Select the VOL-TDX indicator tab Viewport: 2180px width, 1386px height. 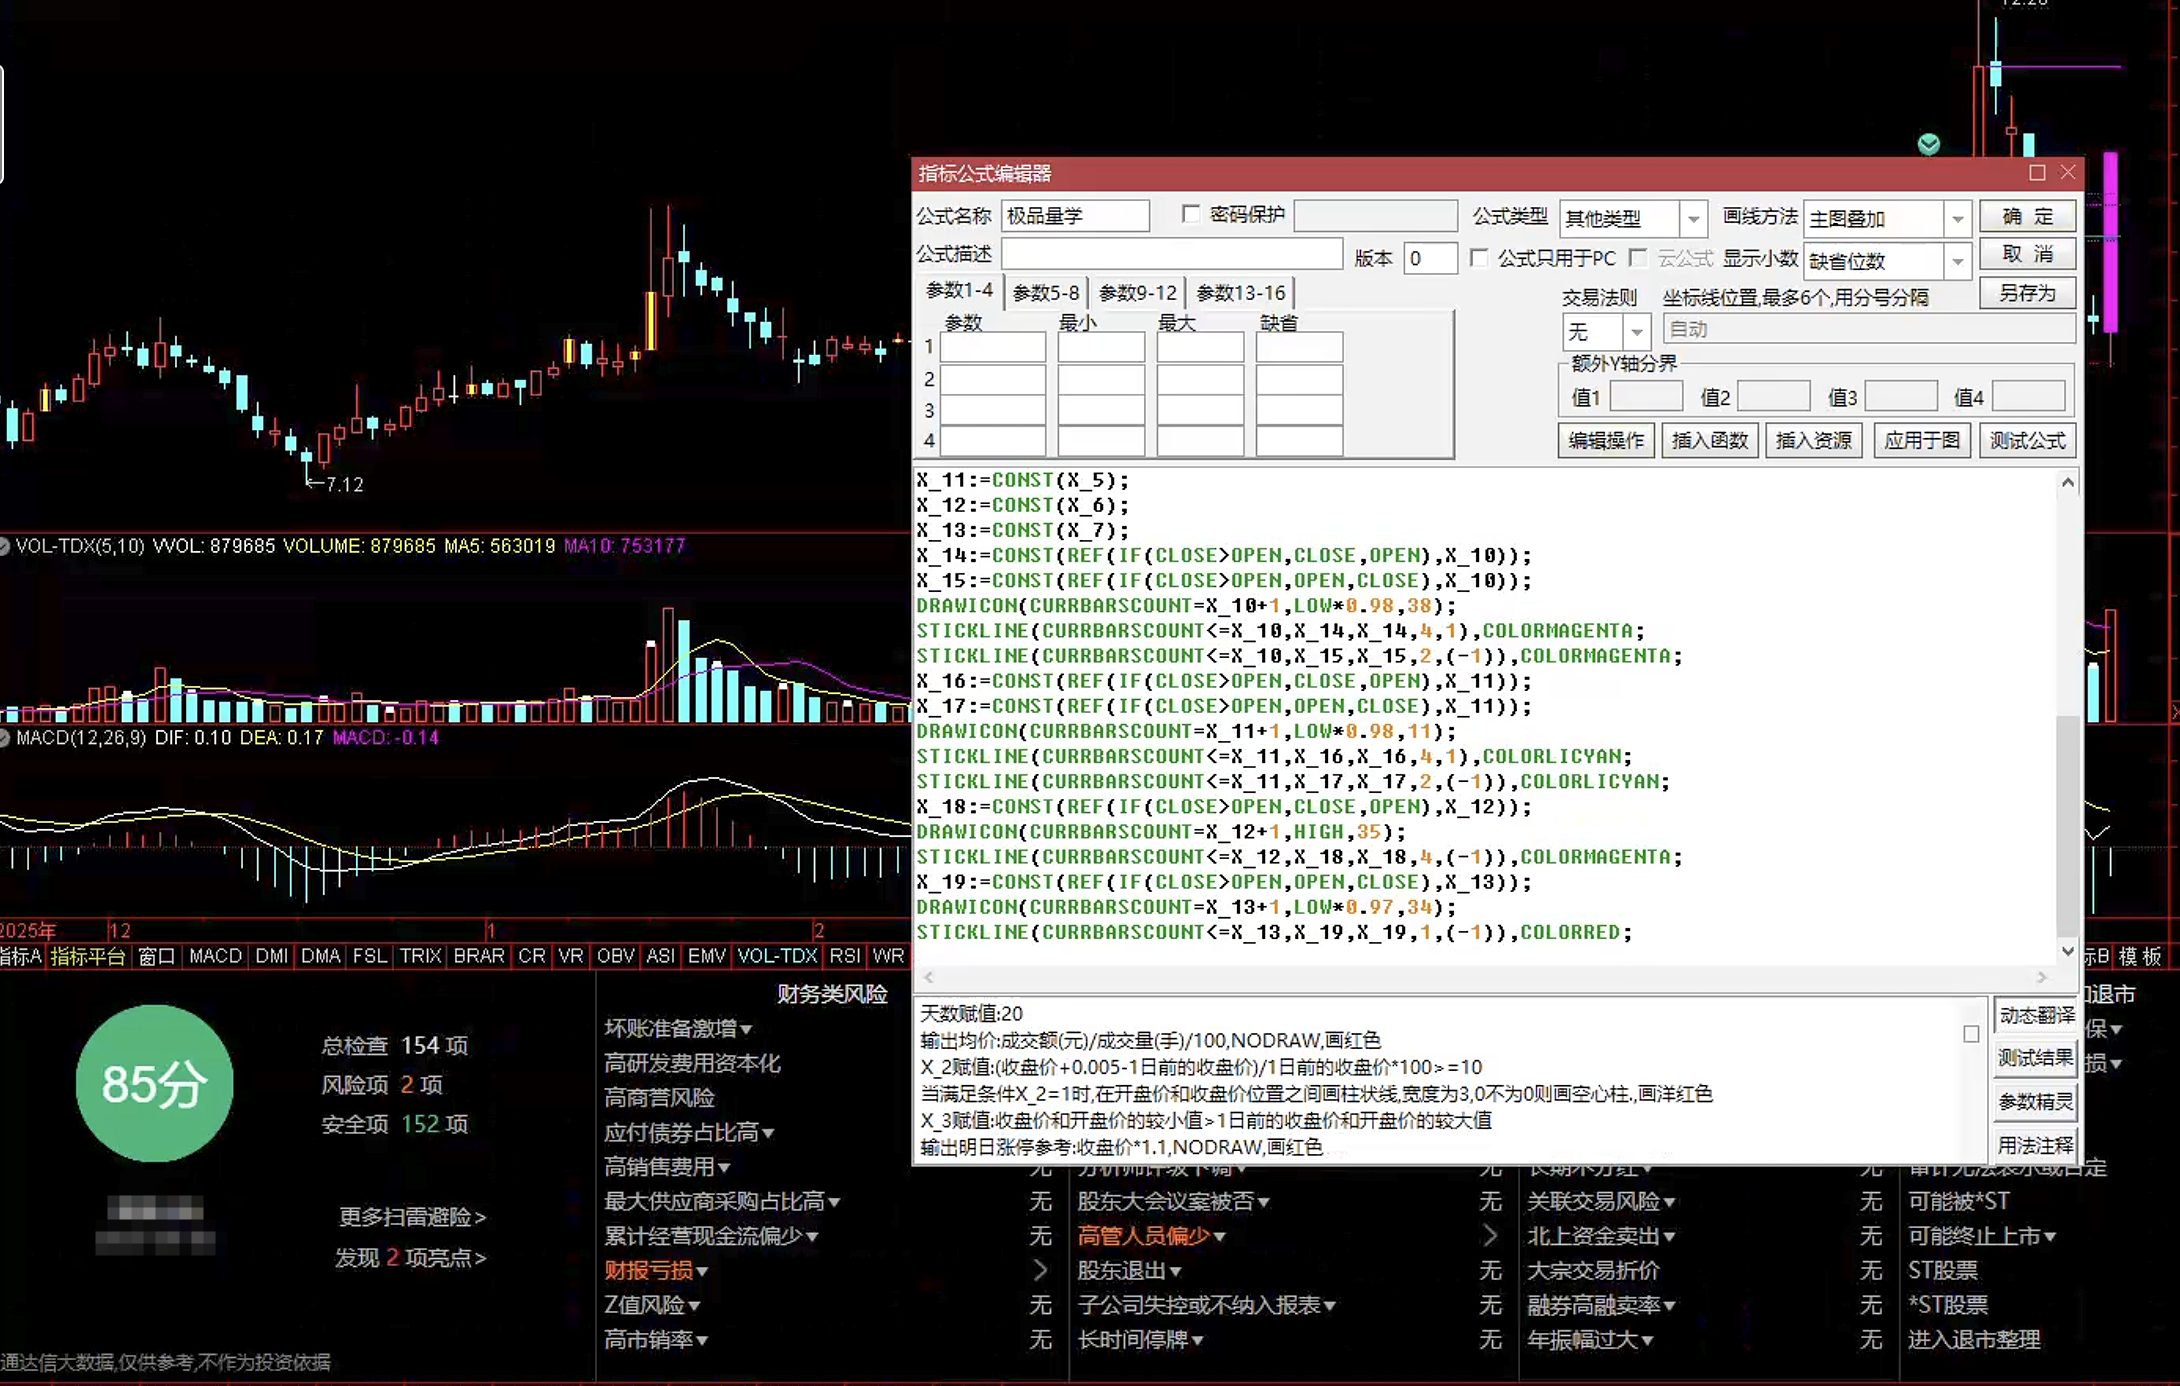(x=777, y=956)
